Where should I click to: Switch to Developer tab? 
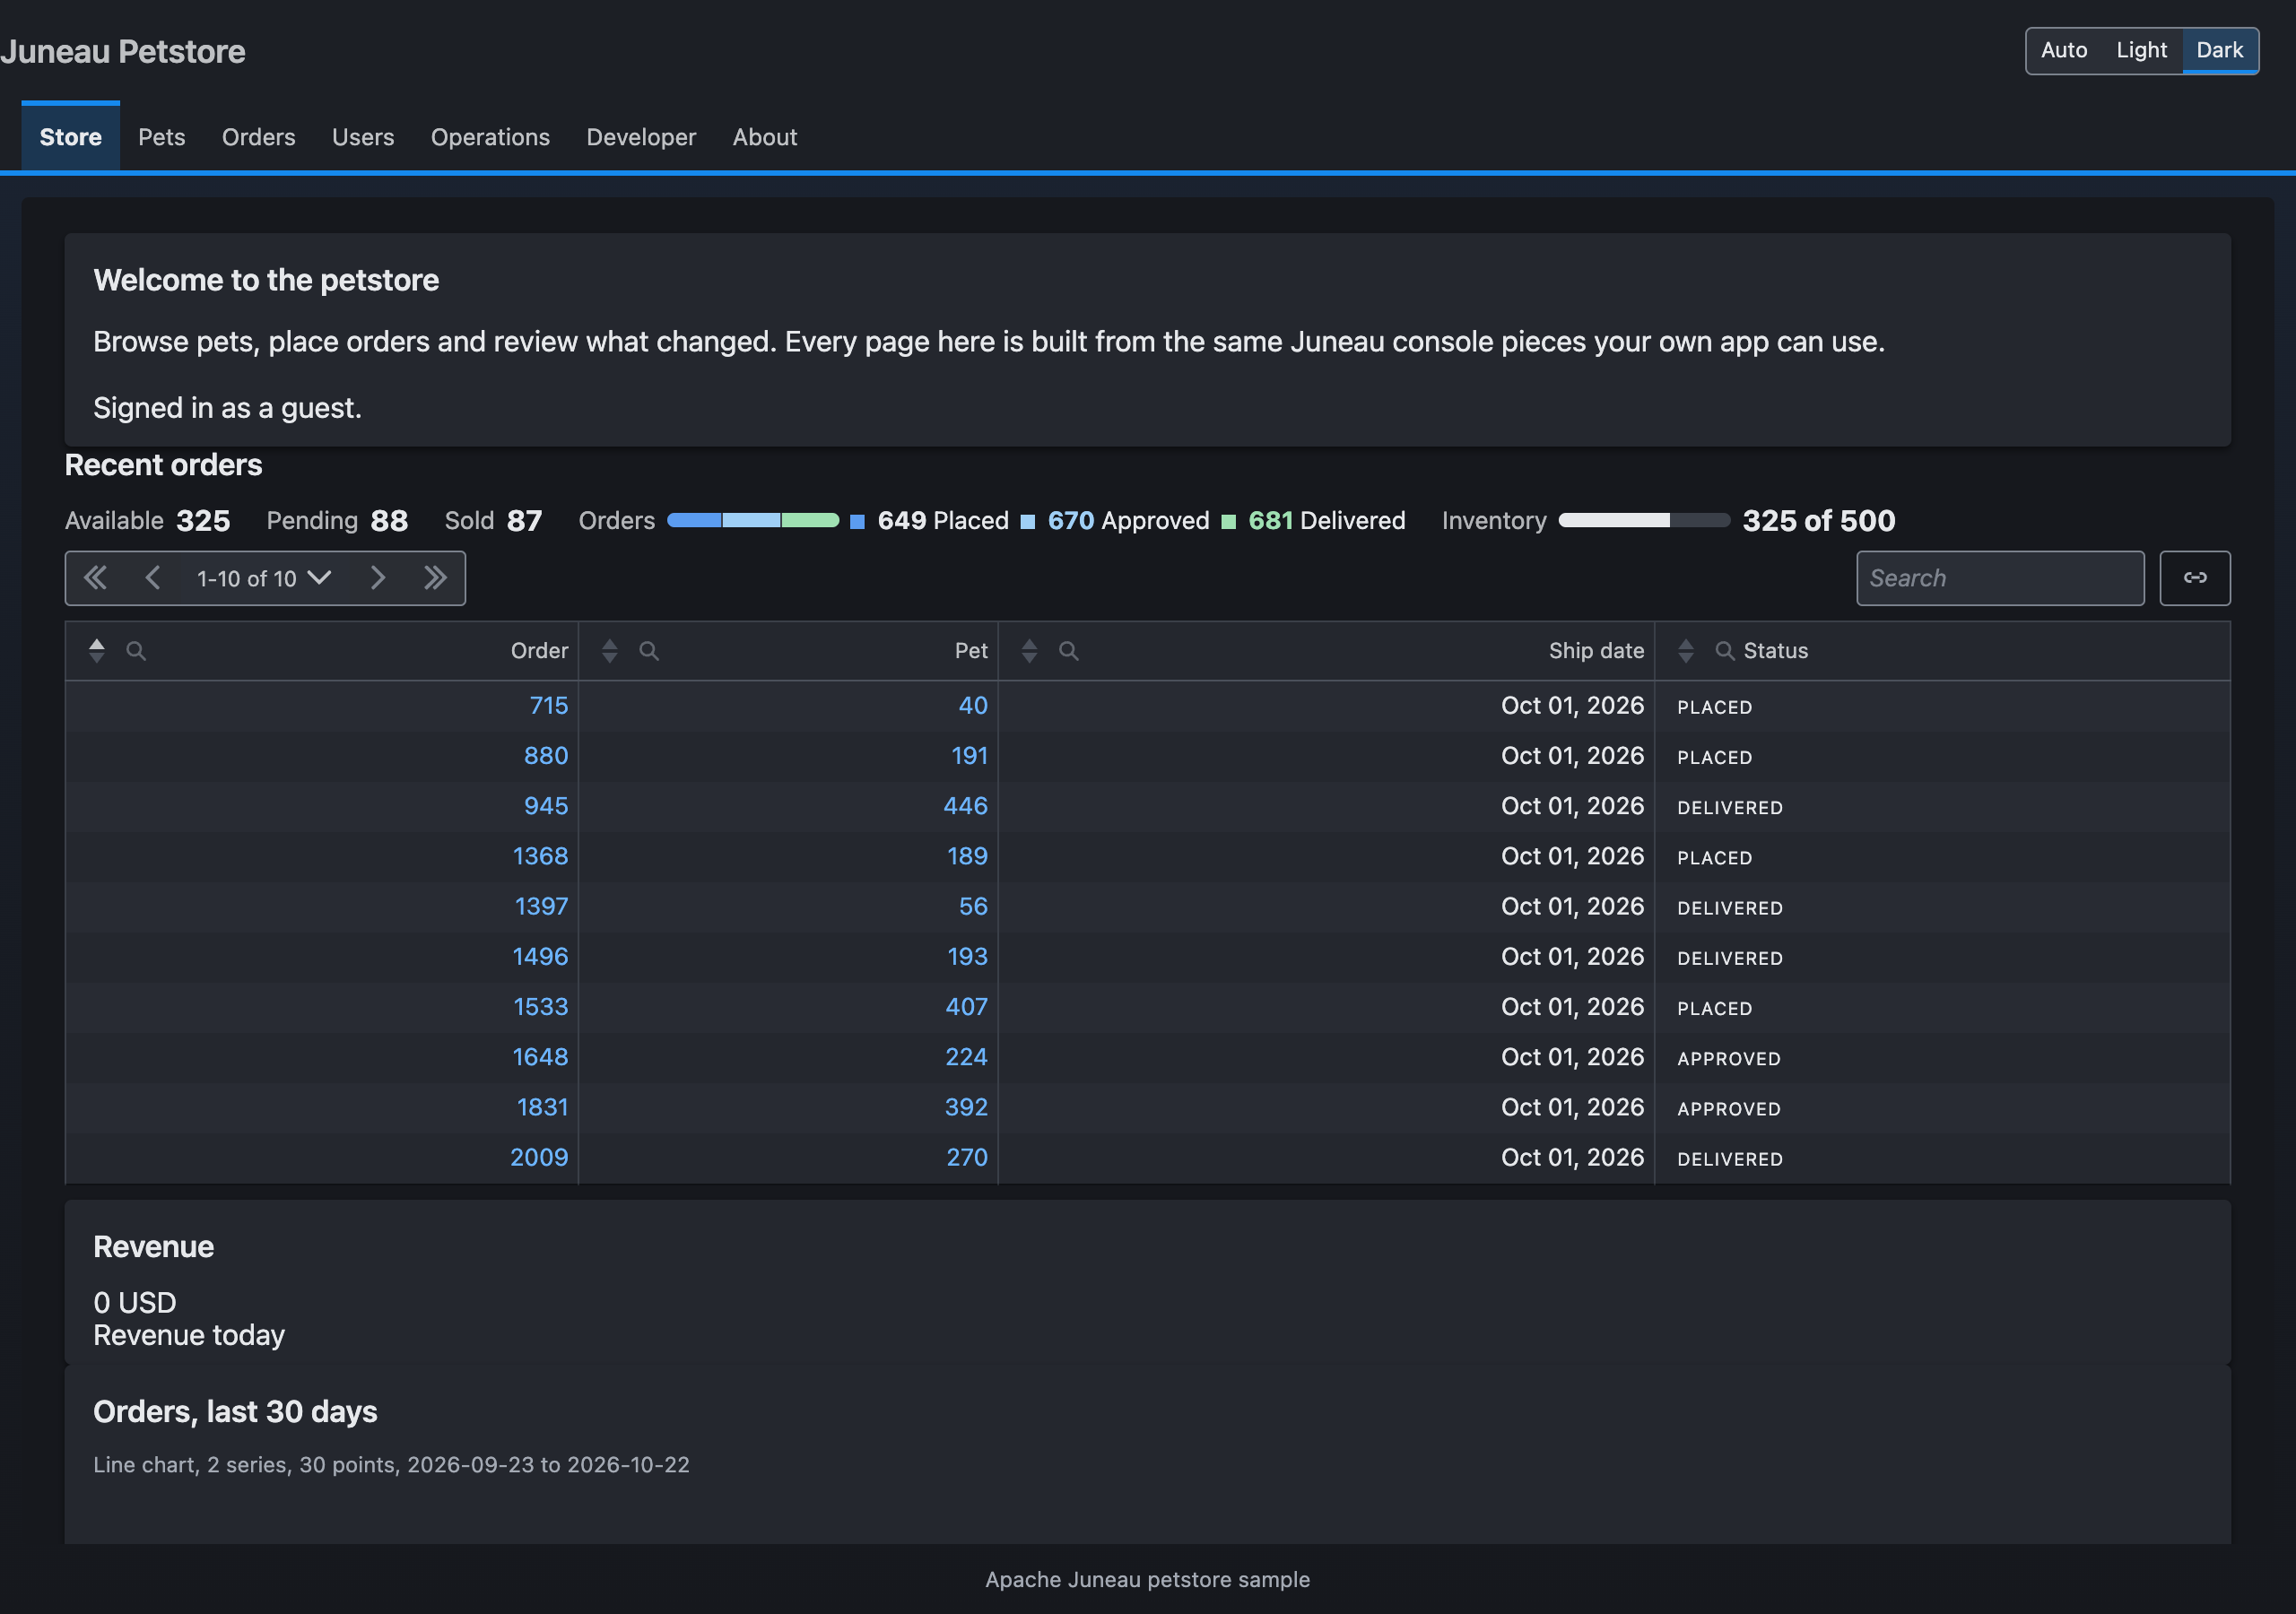pos(641,137)
